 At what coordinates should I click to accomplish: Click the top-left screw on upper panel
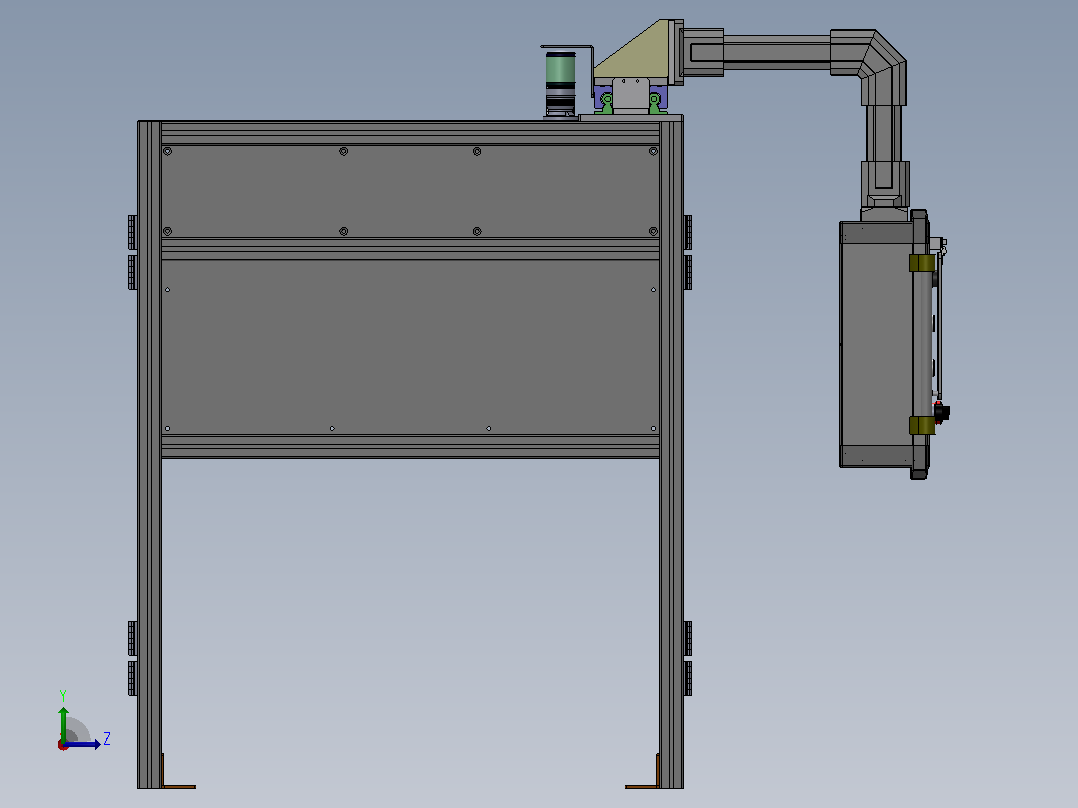coord(168,151)
